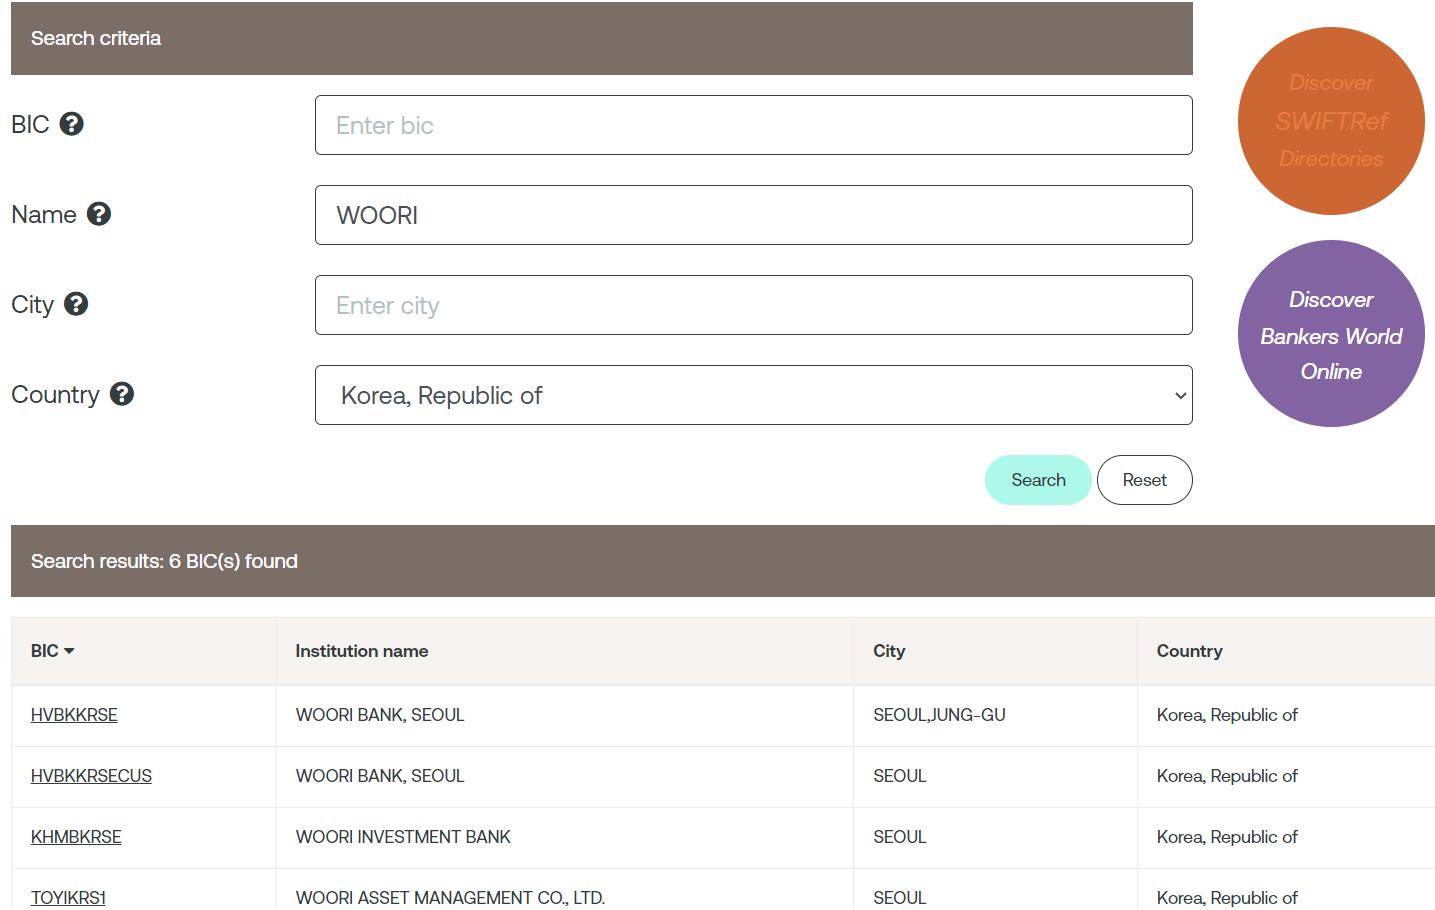Open the TOYIKRS1 BIC link

tap(68, 898)
